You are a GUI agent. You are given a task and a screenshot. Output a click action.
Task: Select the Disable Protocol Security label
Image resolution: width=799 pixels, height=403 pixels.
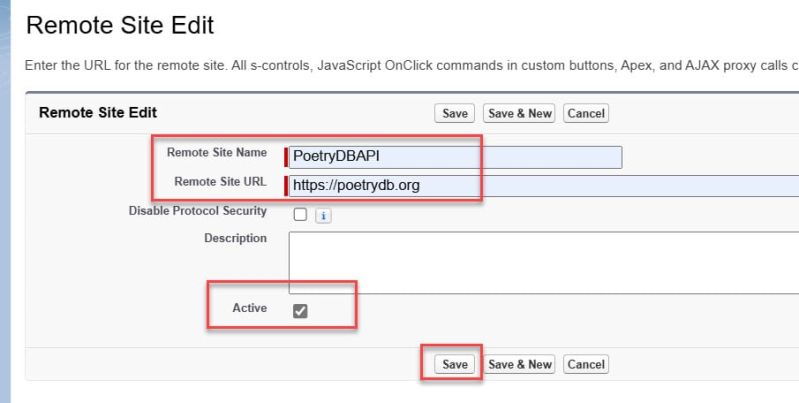coord(198,211)
